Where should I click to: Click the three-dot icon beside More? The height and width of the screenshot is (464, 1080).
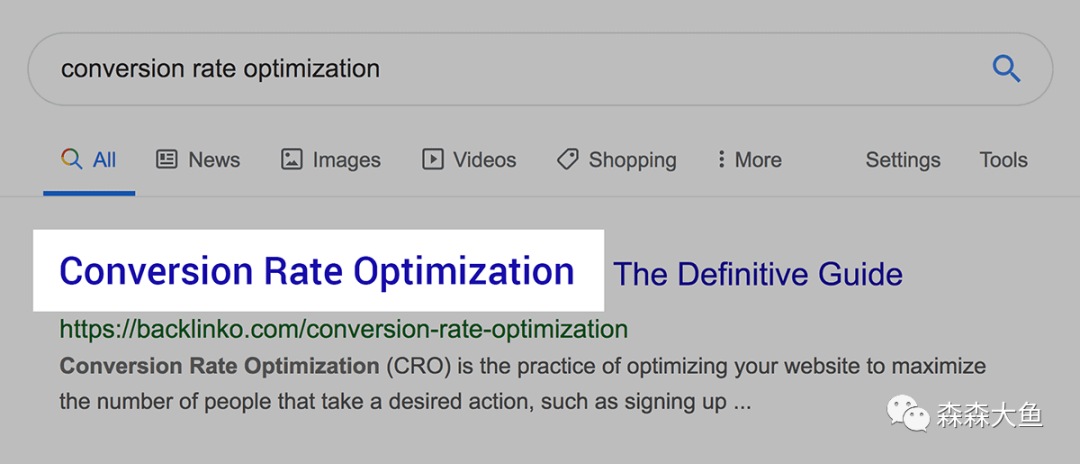[x=721, y=159]
